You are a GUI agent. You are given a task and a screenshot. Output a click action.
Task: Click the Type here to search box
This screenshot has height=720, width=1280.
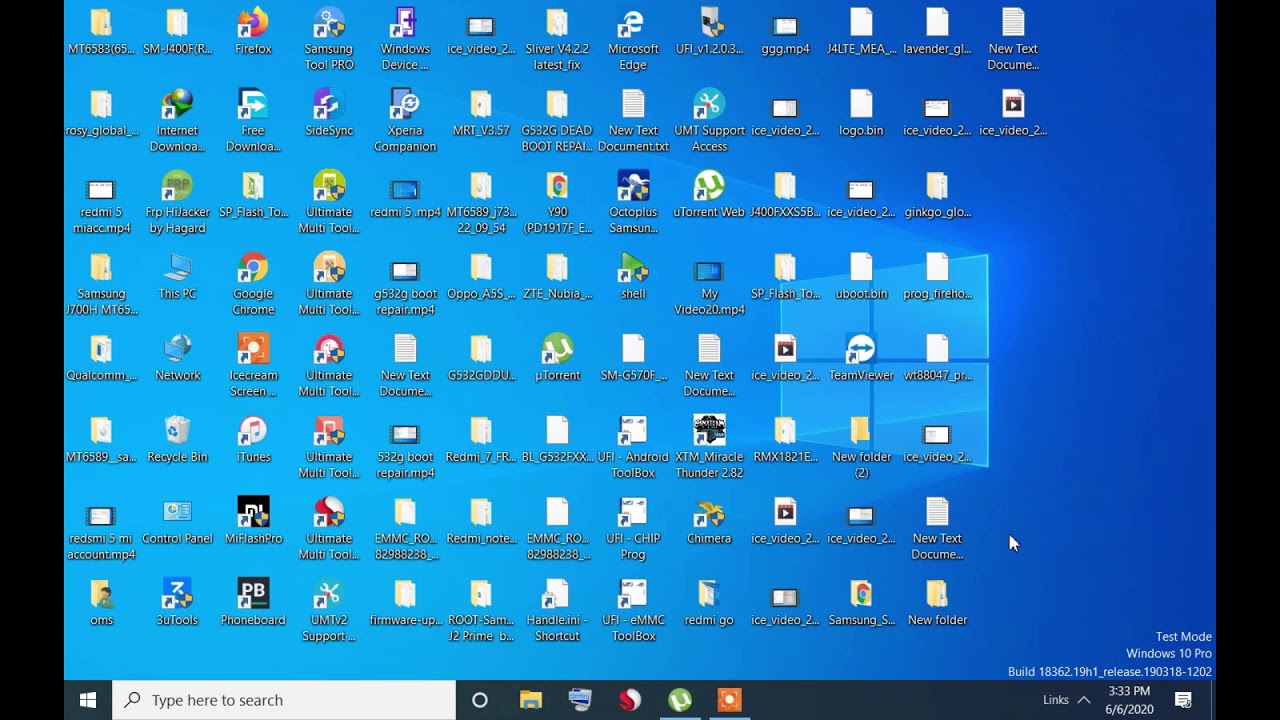(x=284, y=700)
